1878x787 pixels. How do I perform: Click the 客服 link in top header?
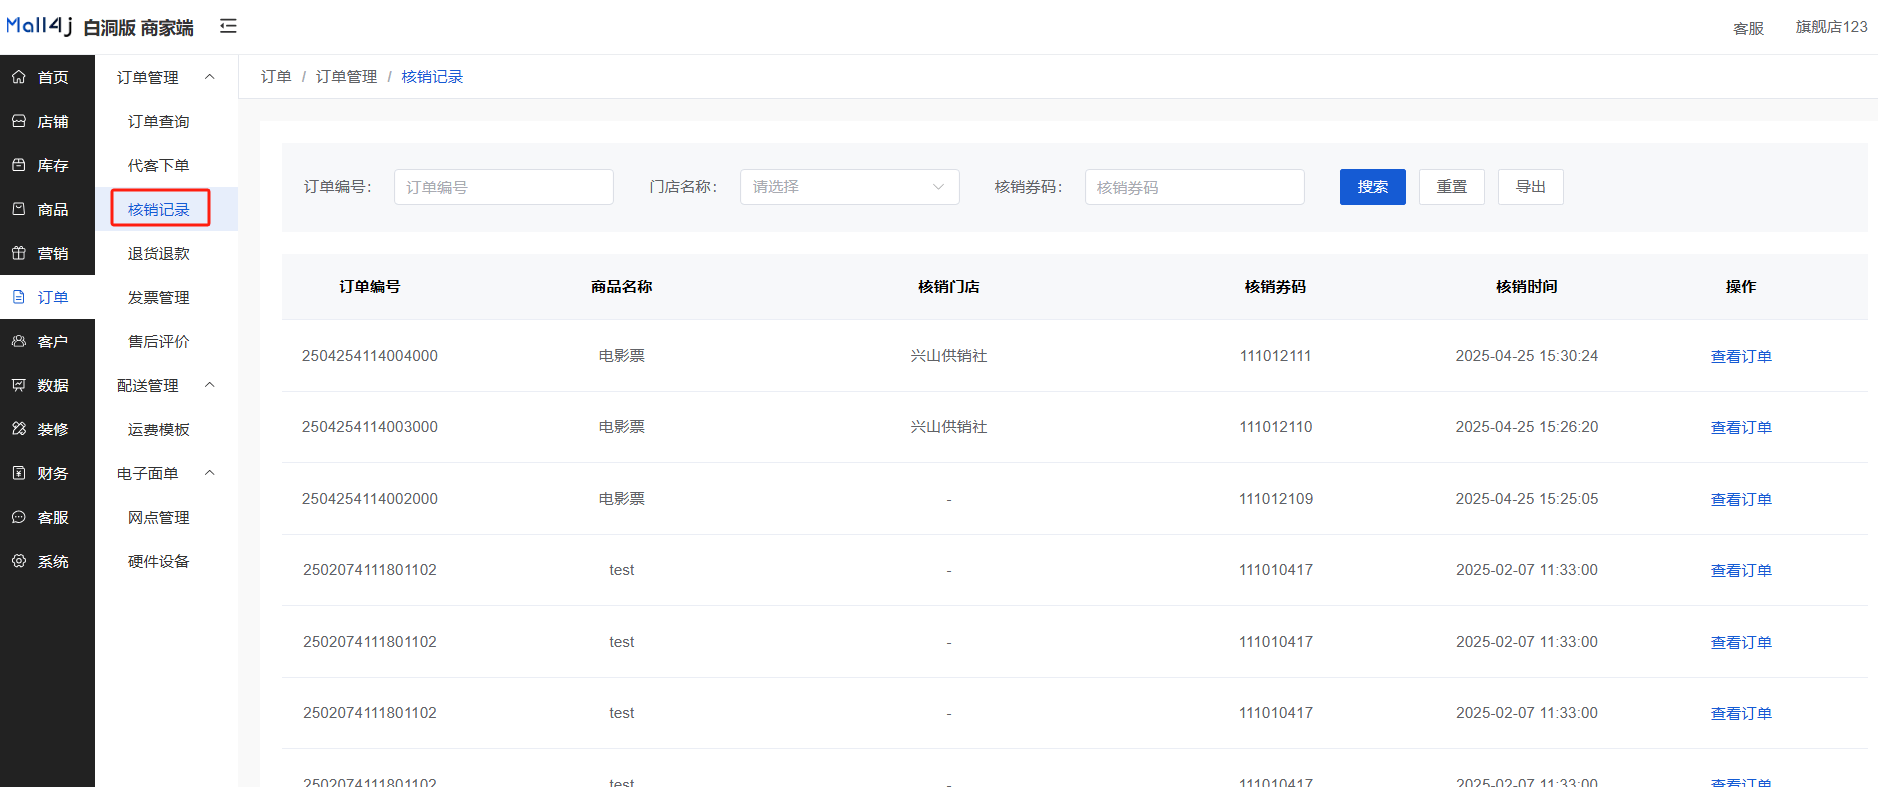pos(1748,28)
